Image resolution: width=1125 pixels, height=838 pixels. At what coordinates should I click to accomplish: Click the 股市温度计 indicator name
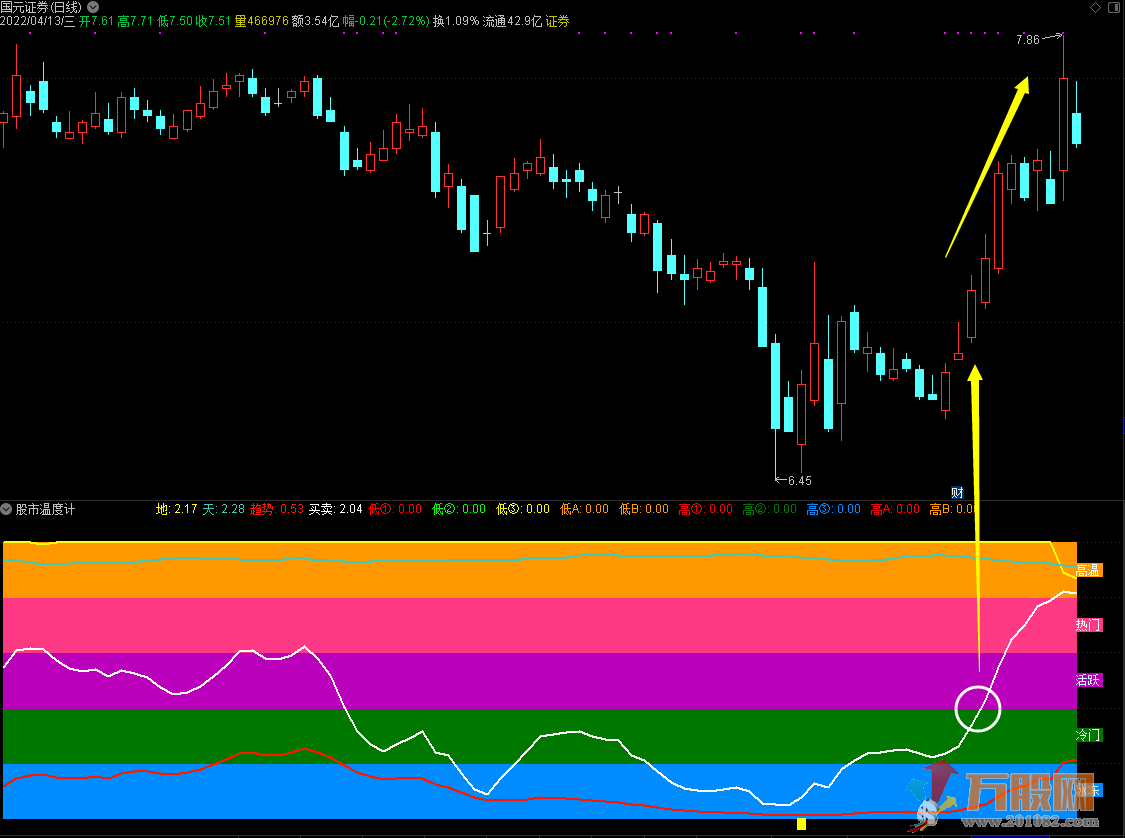(45, 509)
